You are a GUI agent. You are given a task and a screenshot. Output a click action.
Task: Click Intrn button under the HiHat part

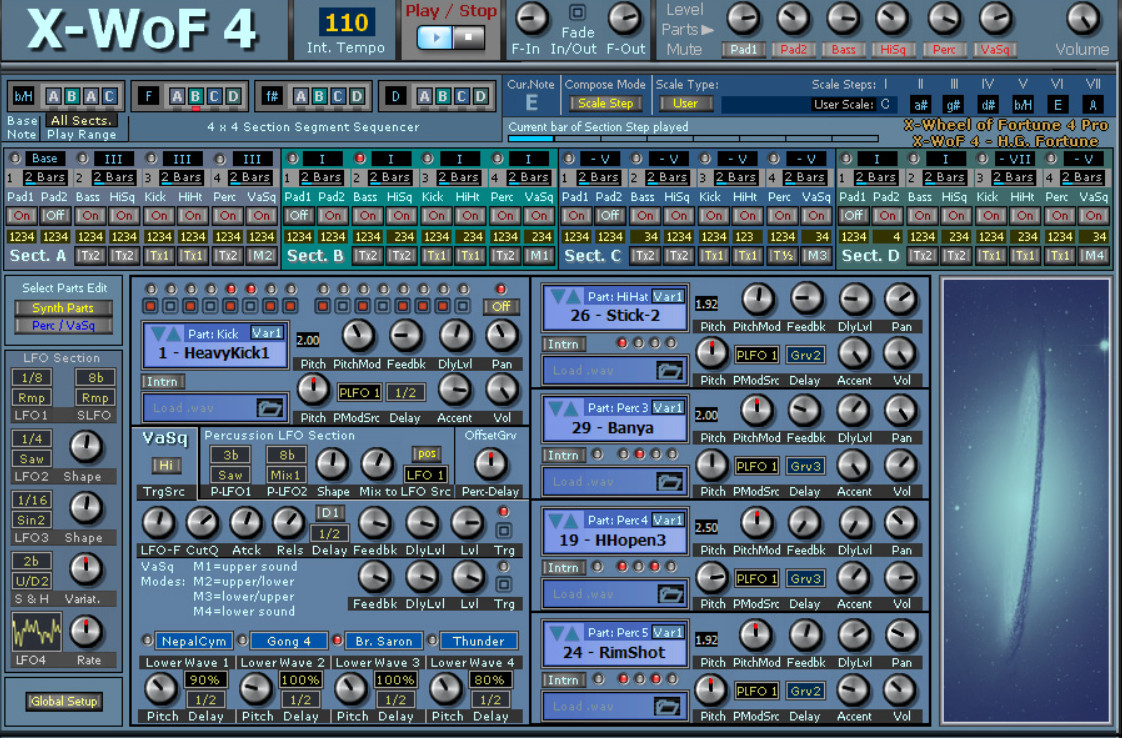[564, 344]
